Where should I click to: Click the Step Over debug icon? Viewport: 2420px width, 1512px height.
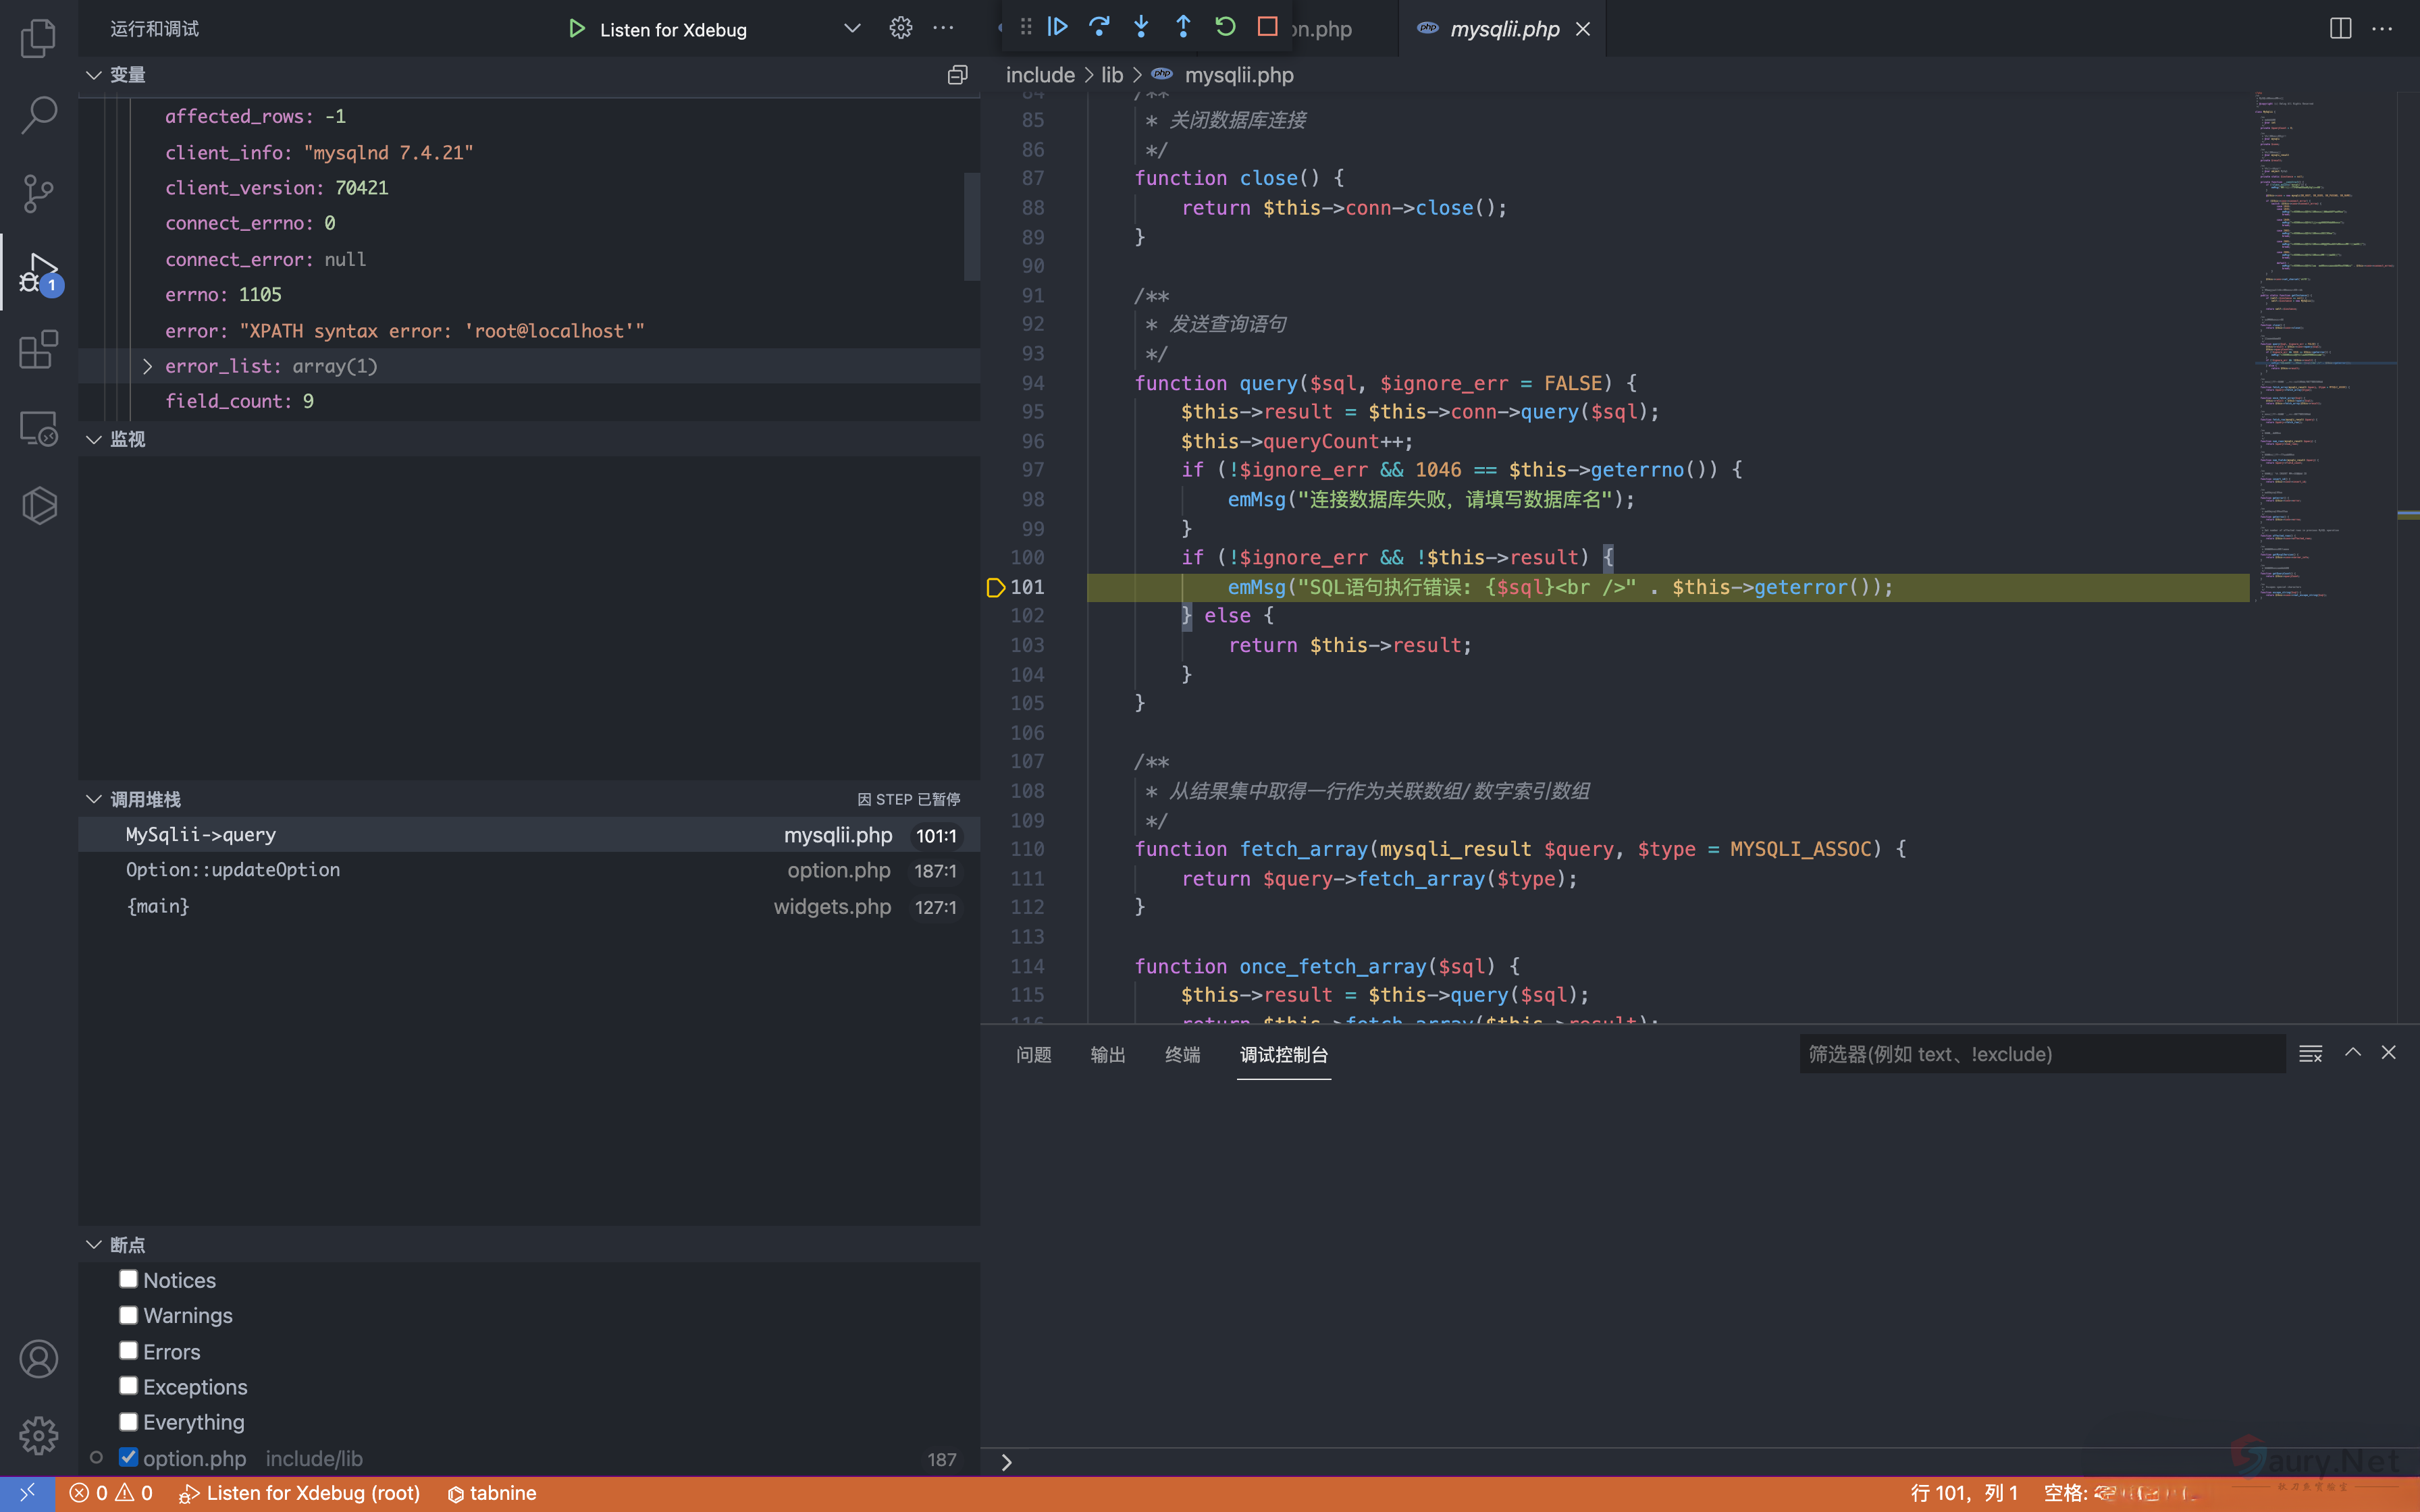(x=1099, y=27)
